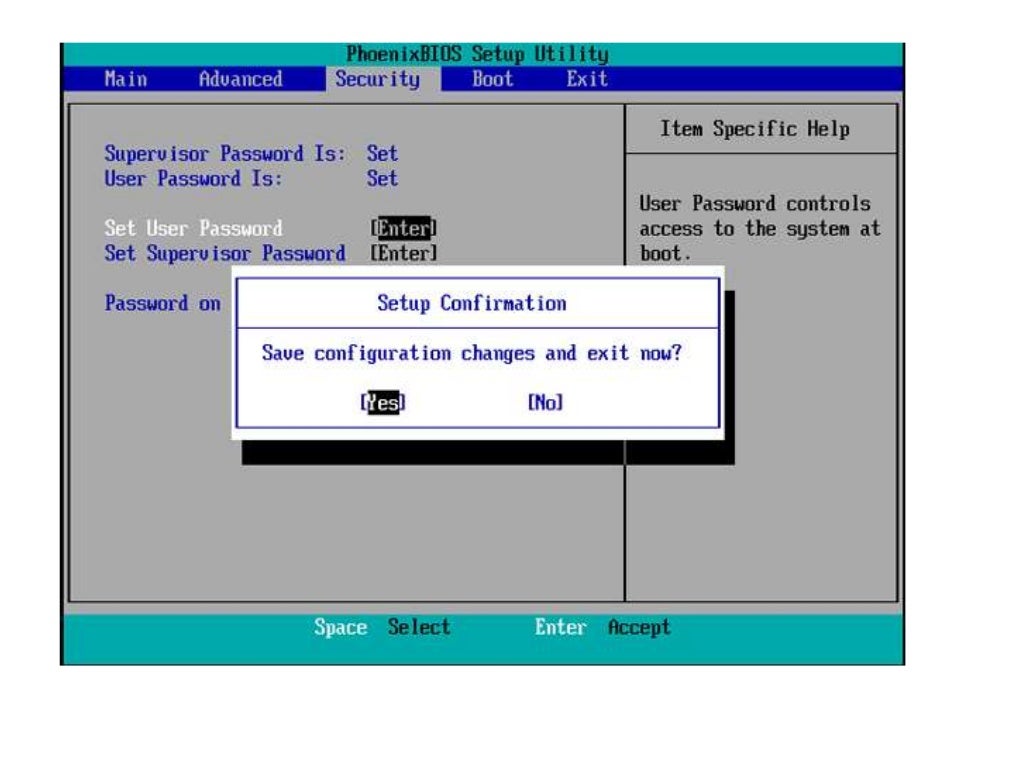
Task: Select Set User Password option
Action: coord(193,228)
